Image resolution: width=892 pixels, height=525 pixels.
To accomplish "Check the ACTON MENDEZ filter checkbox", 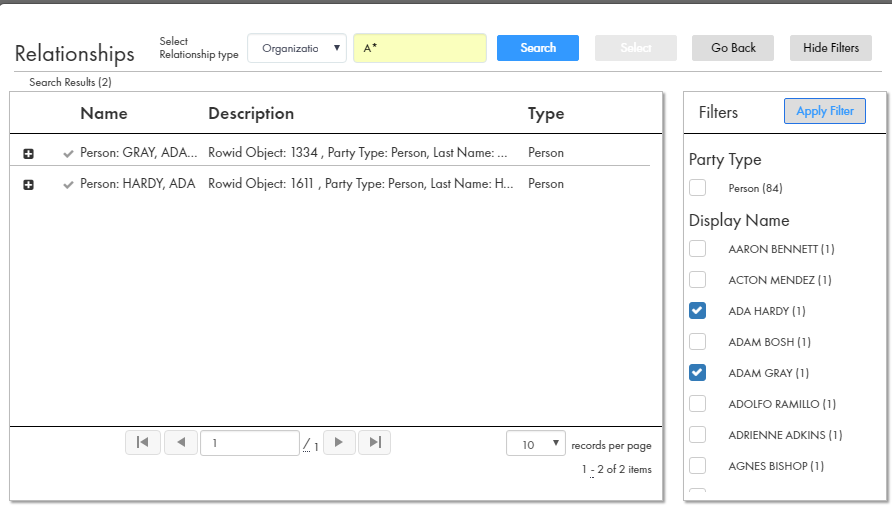I will (x=697, y=280).
